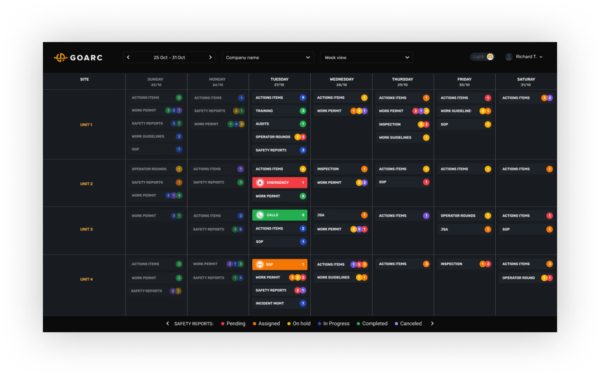Select the Wednesday column header
600x376 pixels.
click(341, 81)
